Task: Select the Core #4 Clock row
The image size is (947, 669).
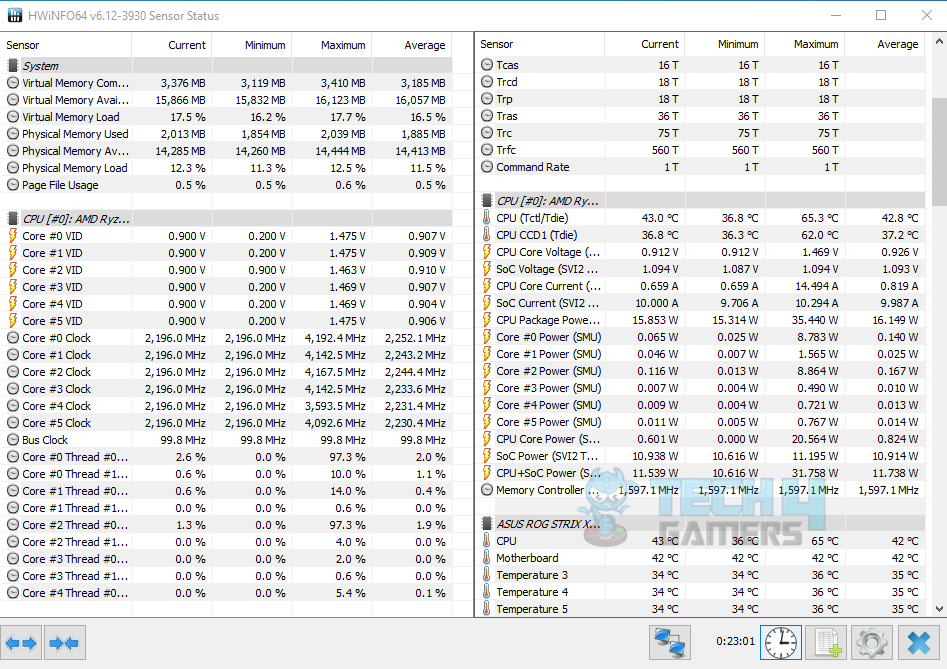Action: 226,406
